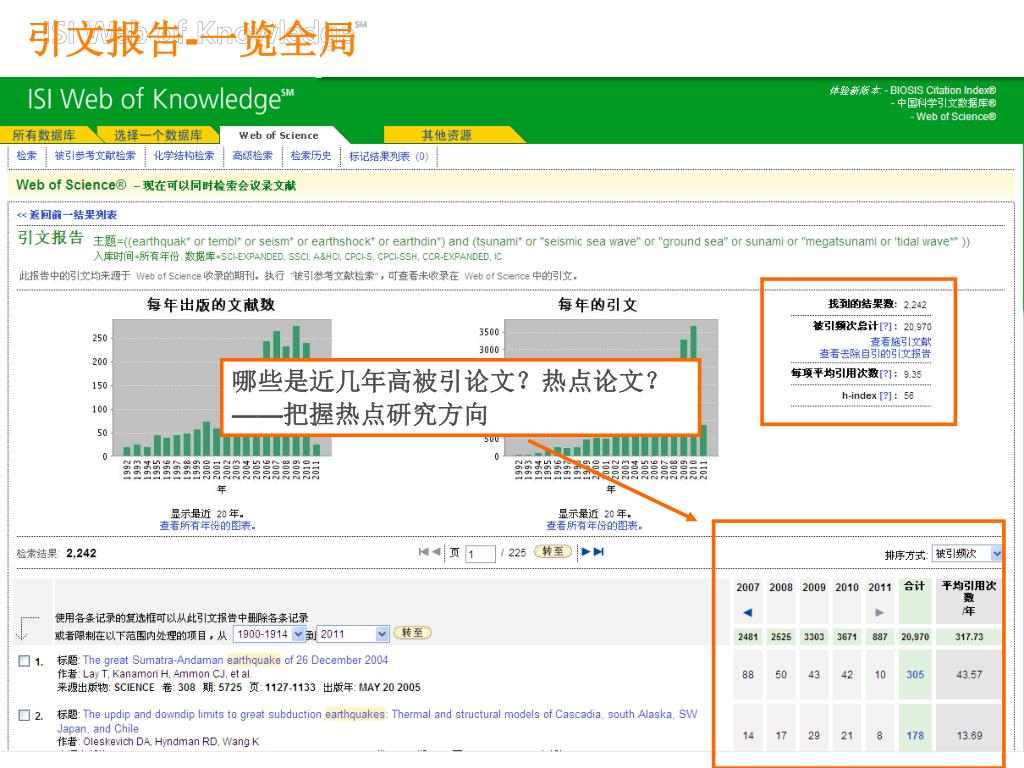This screenshot has width=1024, height=768.
Task: Click help [?] beside 被引频次总计
Action: [885, 326]
